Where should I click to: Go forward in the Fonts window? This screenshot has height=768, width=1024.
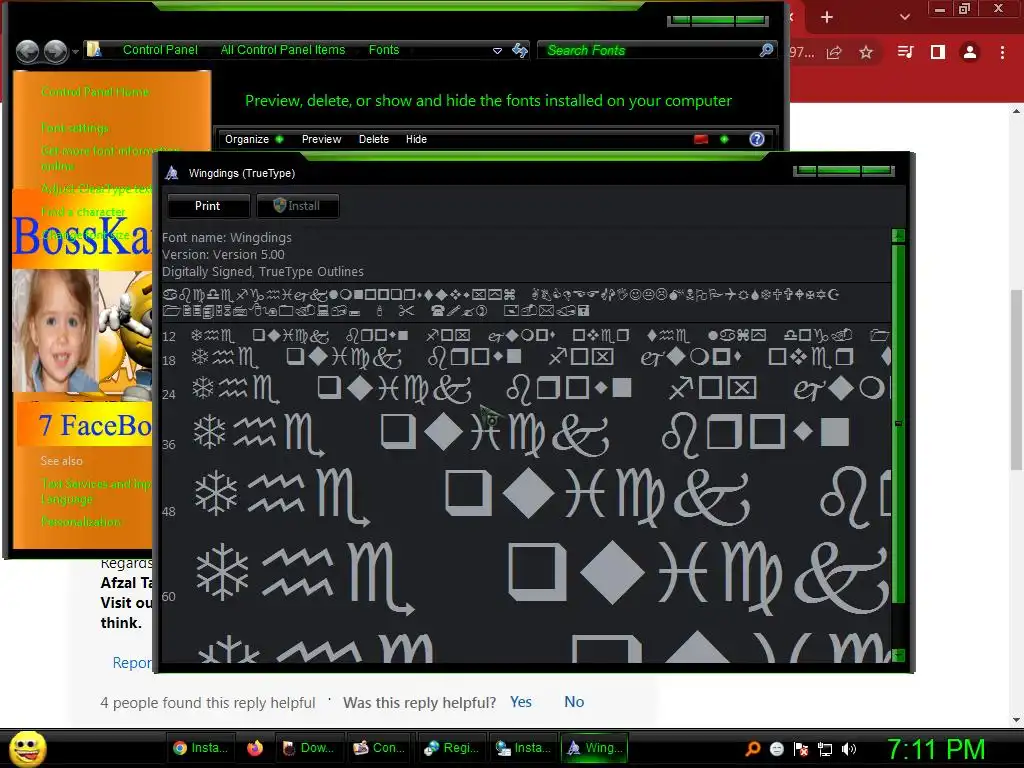click(x=56, y=52)
